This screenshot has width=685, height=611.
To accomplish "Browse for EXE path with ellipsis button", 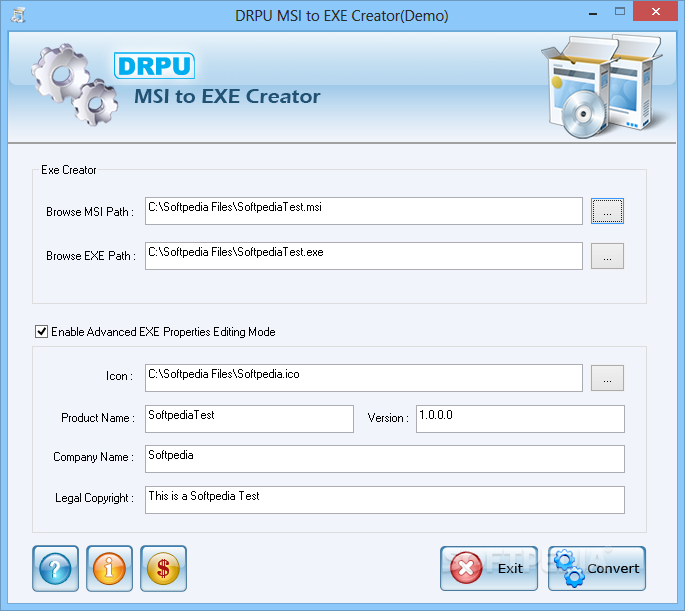I will (x=607, y=256).
